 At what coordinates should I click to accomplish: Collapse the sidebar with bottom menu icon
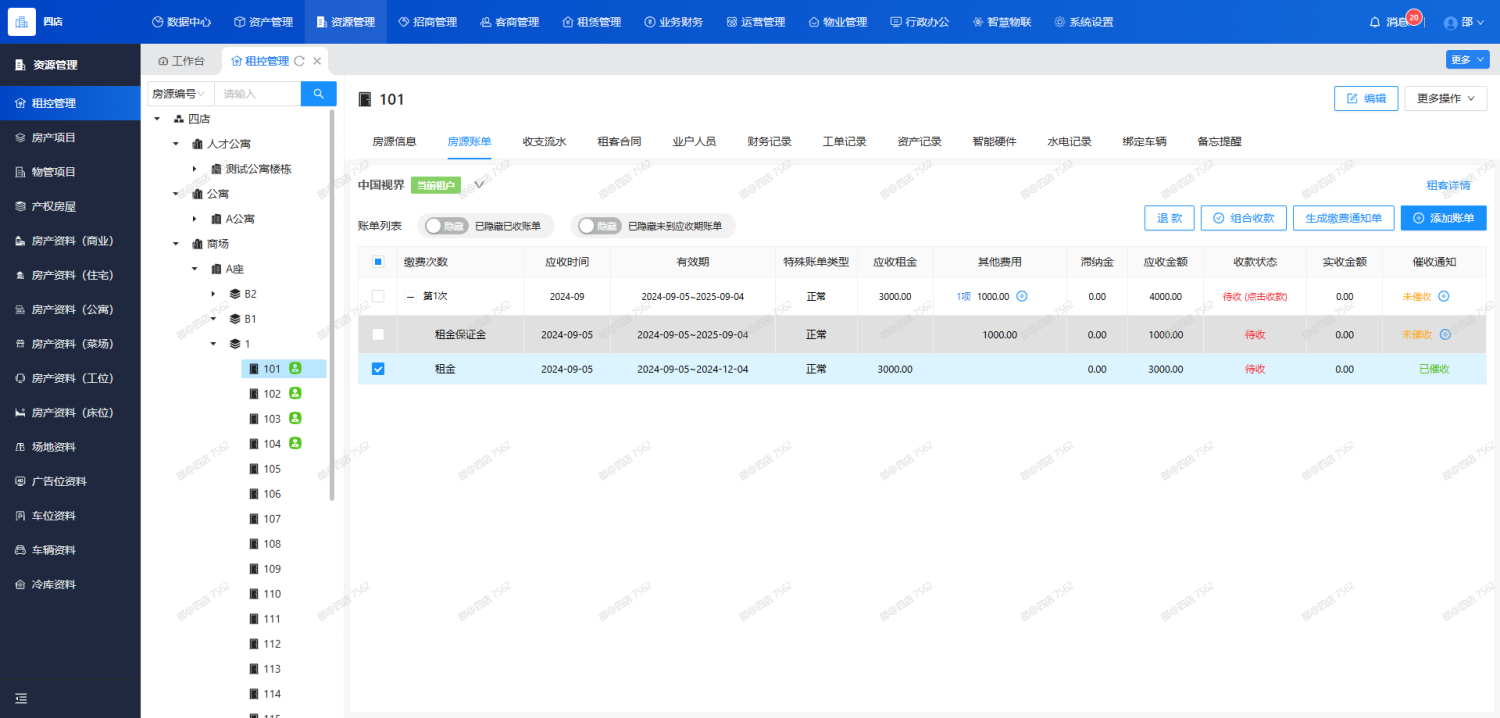point(21,698)
